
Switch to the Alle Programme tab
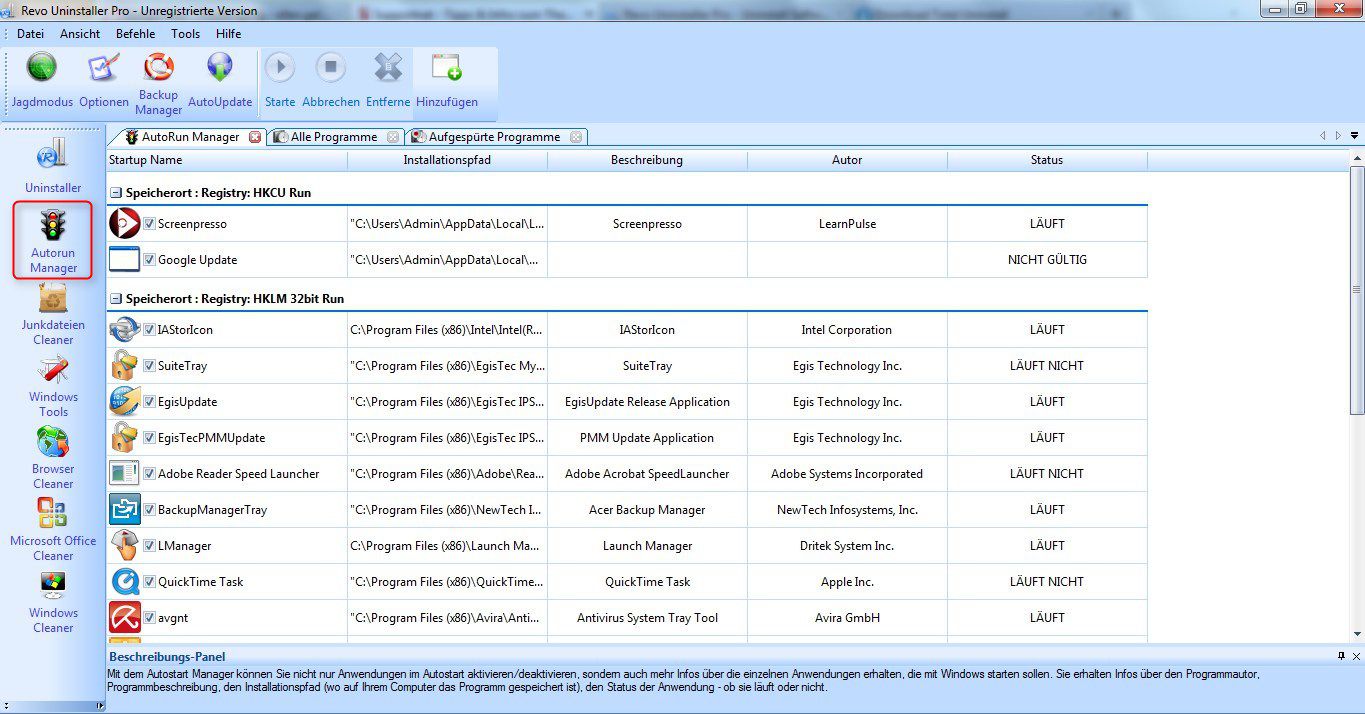coord(331,136)
